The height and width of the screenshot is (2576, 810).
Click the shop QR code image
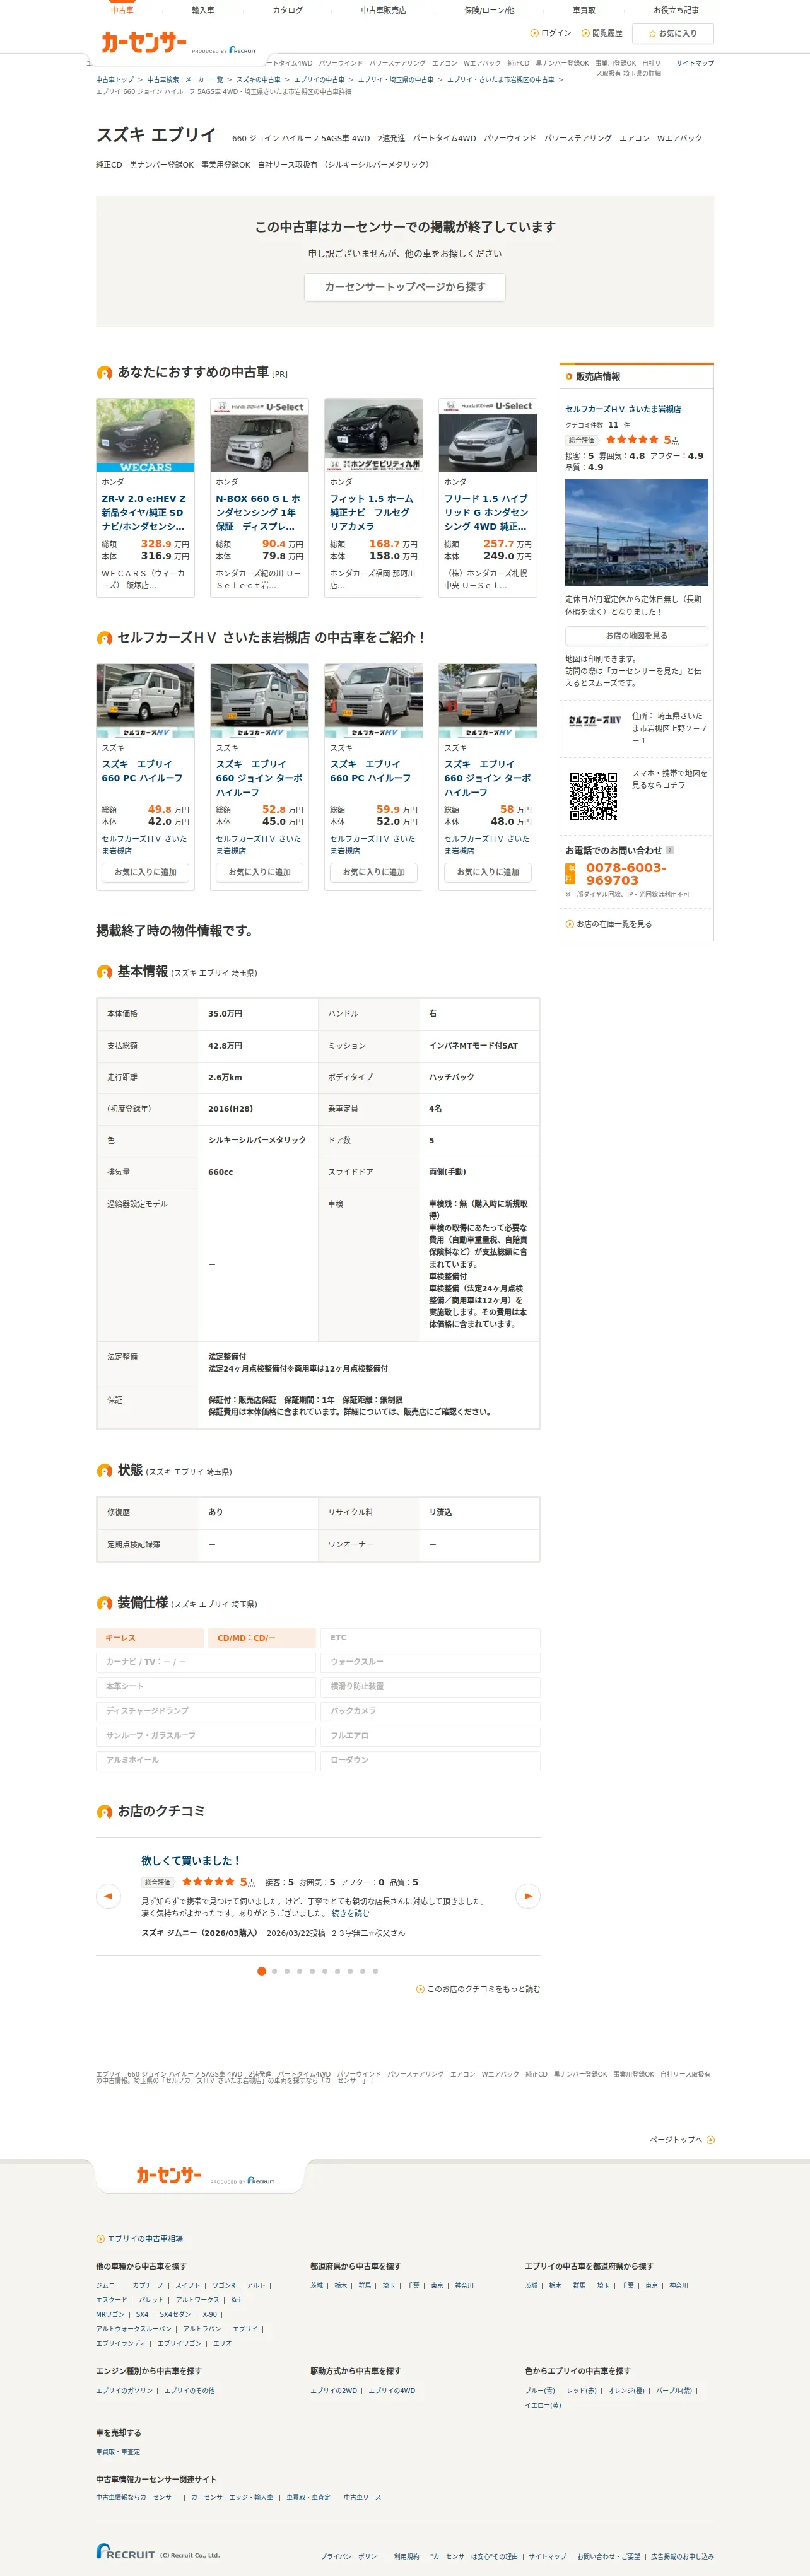pyautogui.click(x=593, y=795)
